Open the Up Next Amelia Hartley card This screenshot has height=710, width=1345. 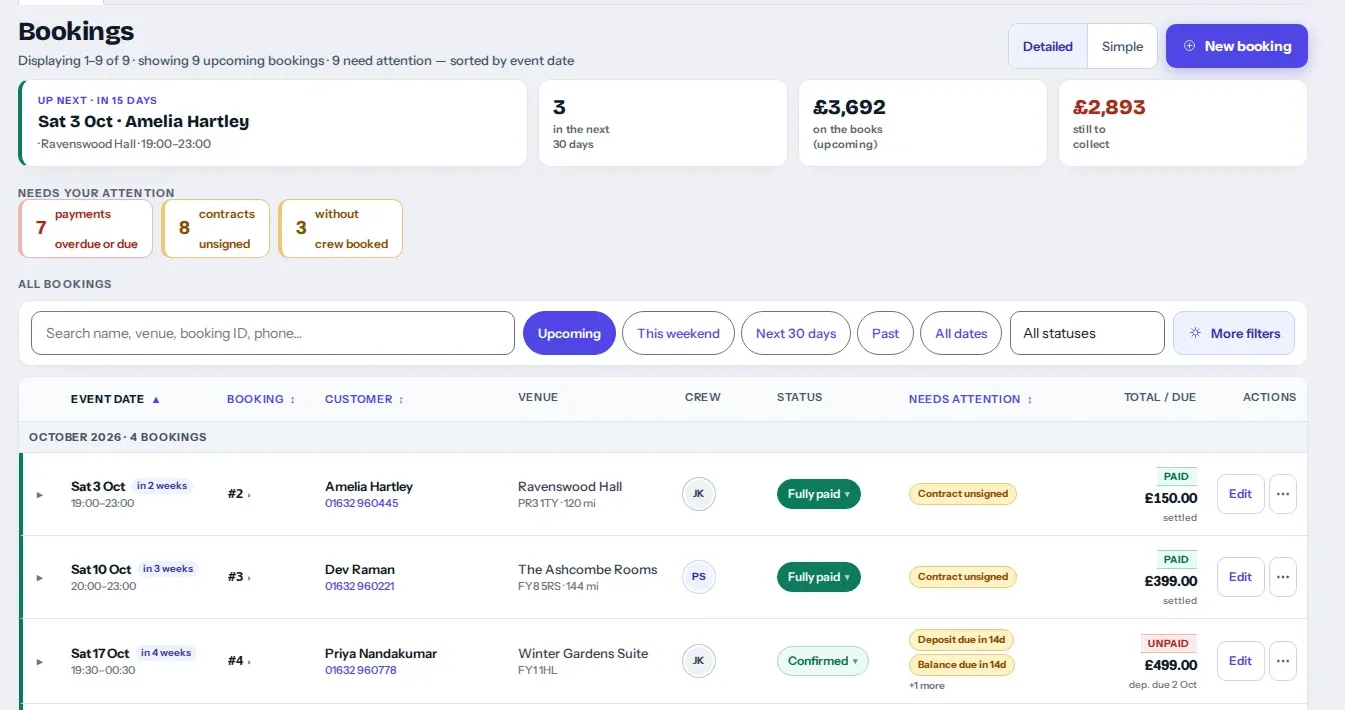(273, 123)
